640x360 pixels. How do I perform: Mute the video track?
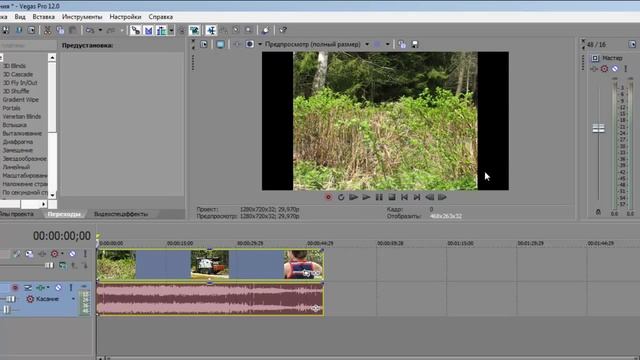(72, 254)
